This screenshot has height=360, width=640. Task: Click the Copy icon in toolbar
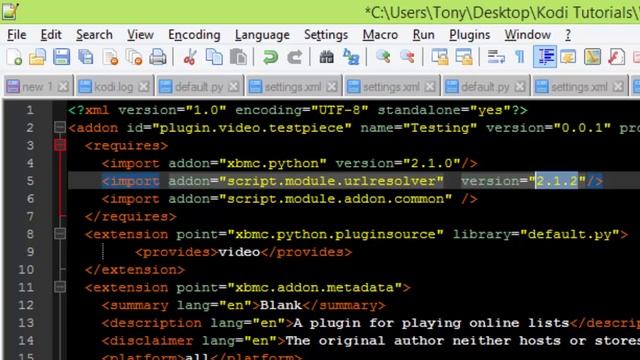(214, 57)
